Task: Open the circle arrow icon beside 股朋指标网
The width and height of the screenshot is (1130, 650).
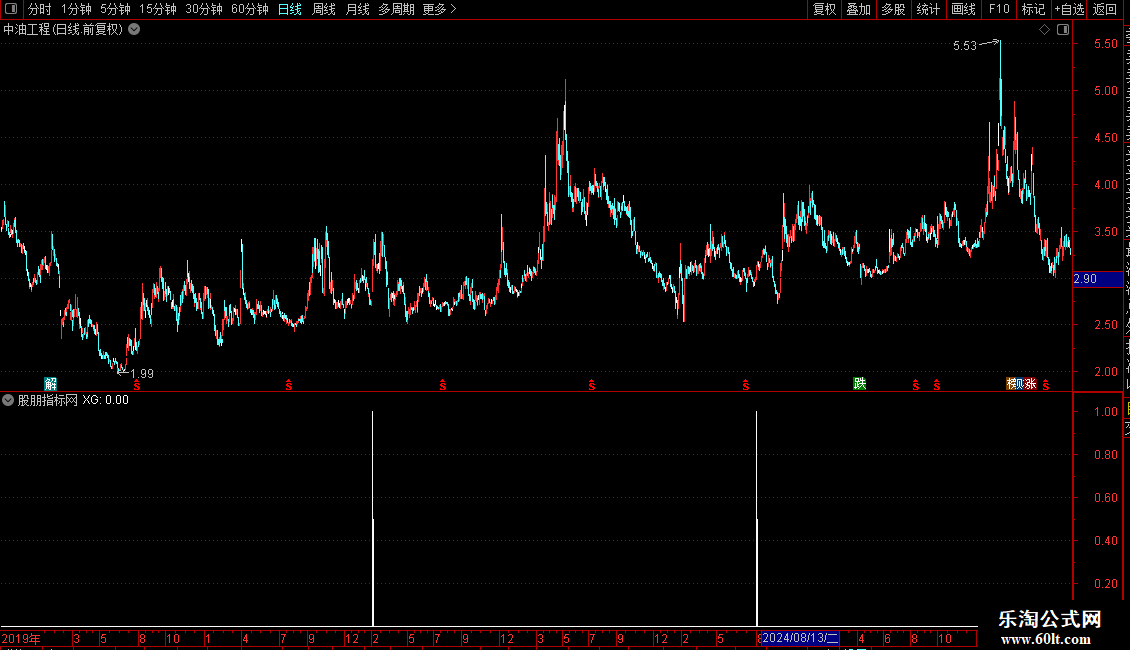Action: pyautogui.click(x=8, y=400)
